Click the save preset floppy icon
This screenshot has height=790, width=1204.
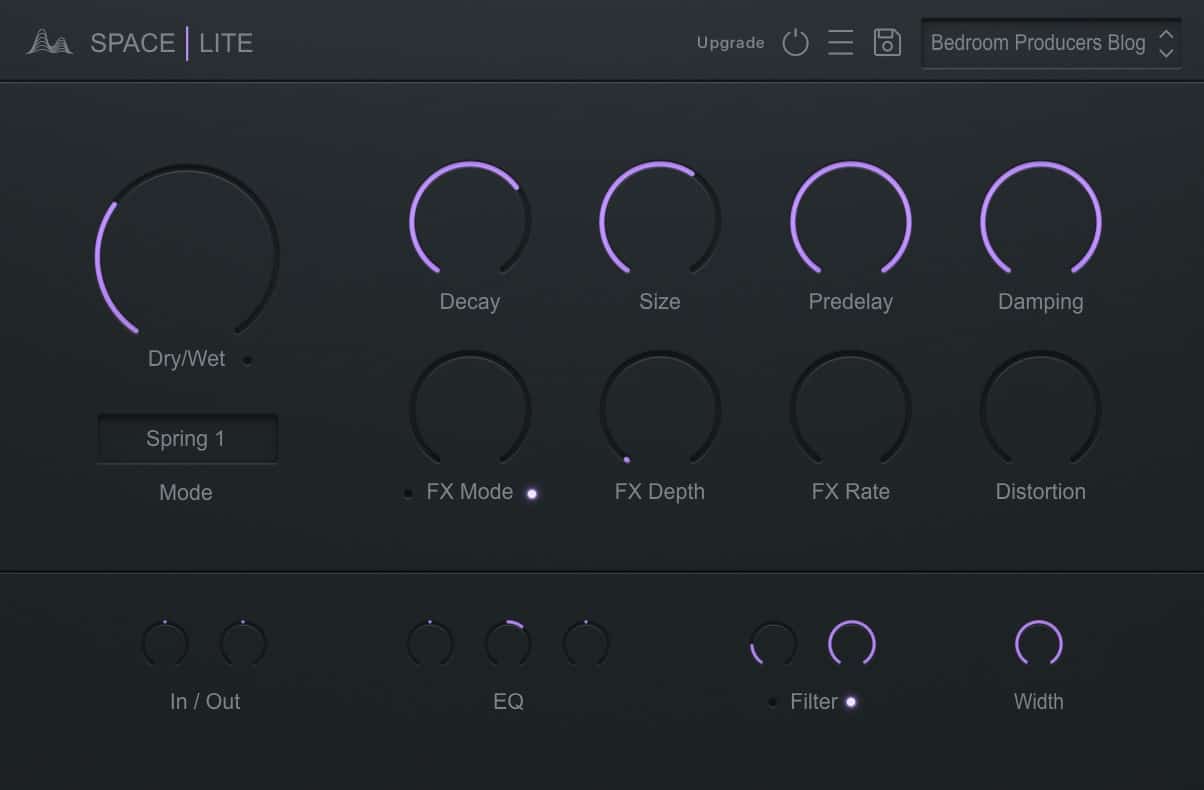pos(887,43)
